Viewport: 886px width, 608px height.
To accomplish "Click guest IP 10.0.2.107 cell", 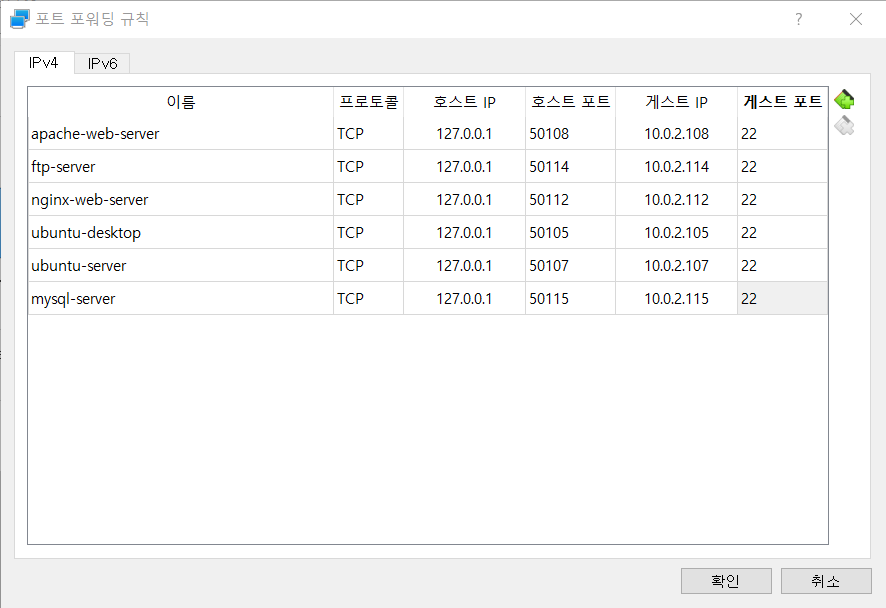I will 676,265.
